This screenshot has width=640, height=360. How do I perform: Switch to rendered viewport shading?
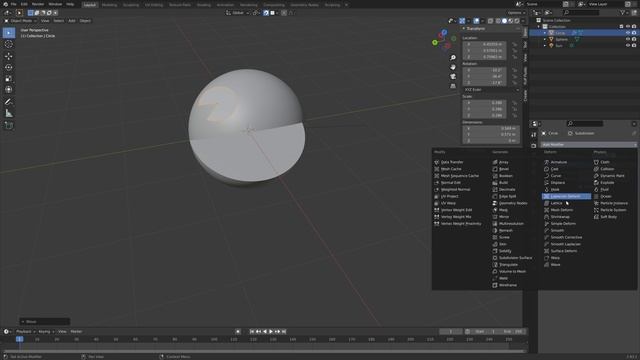517,20
